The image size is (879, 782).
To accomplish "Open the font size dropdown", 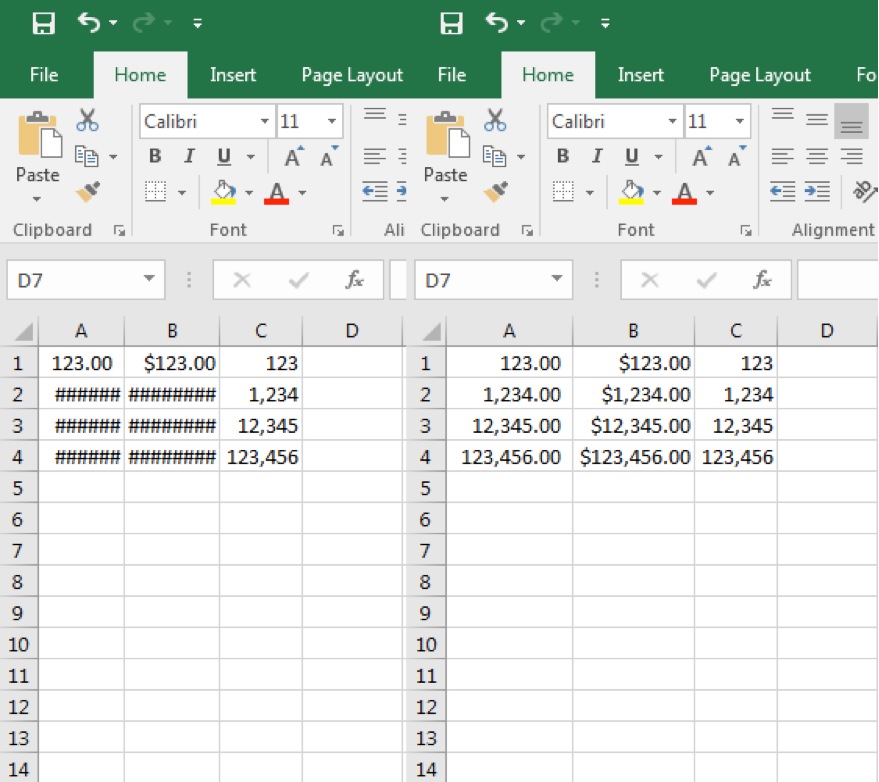I will coord(329,121).
